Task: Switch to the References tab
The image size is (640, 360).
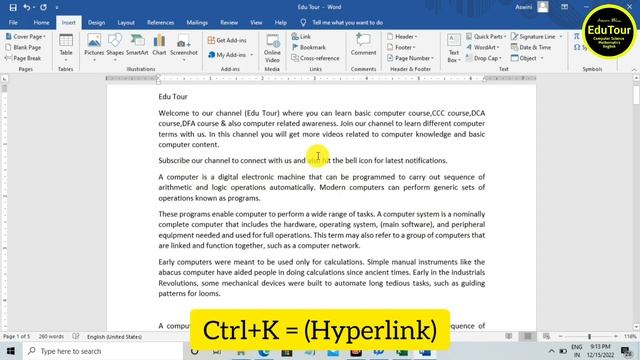Action: coord(160,22)
